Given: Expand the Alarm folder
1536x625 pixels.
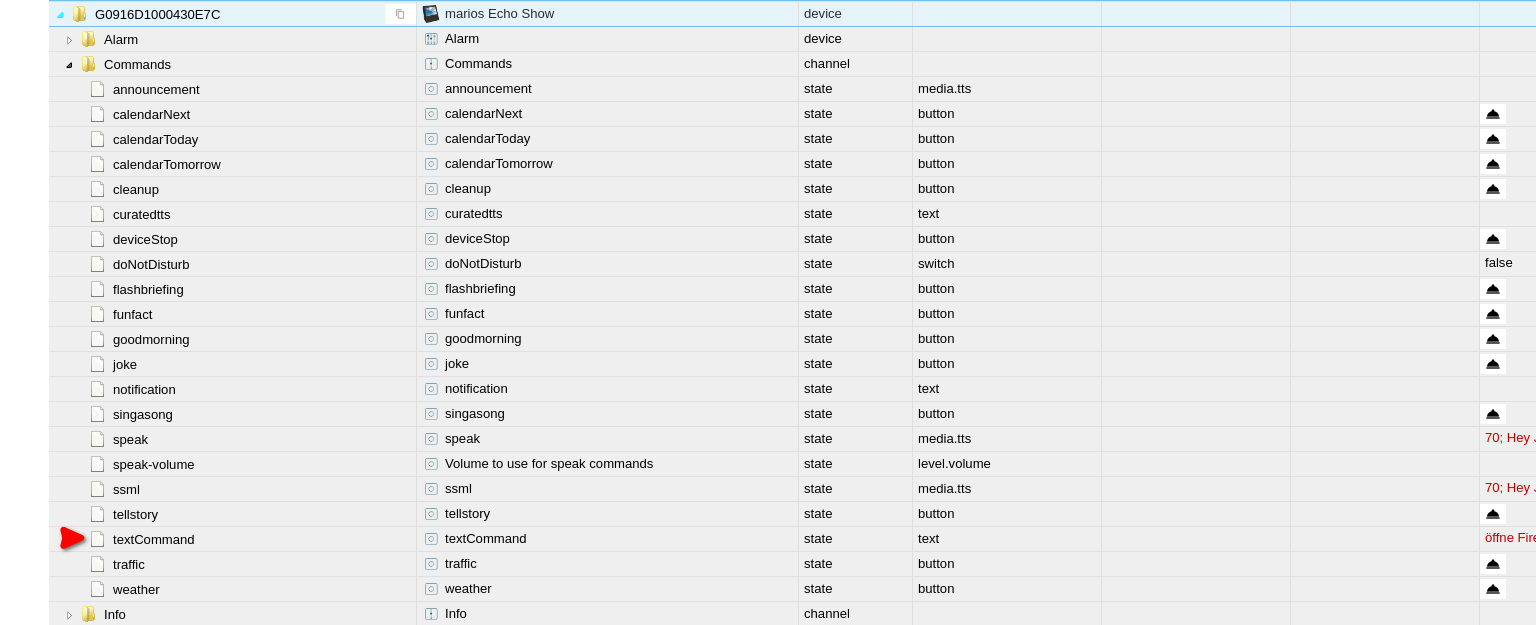Looking at the screenshot, I should pyautogui.click(x=69, y=40).
